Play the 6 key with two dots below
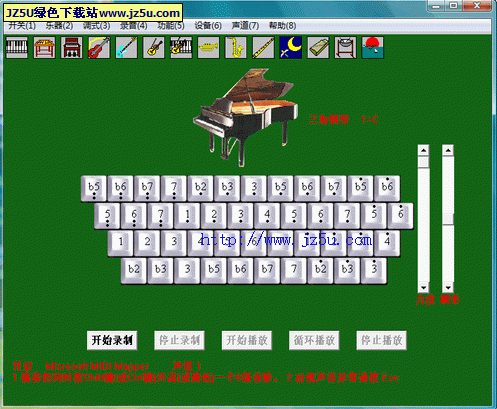 [x=134, y=216]
